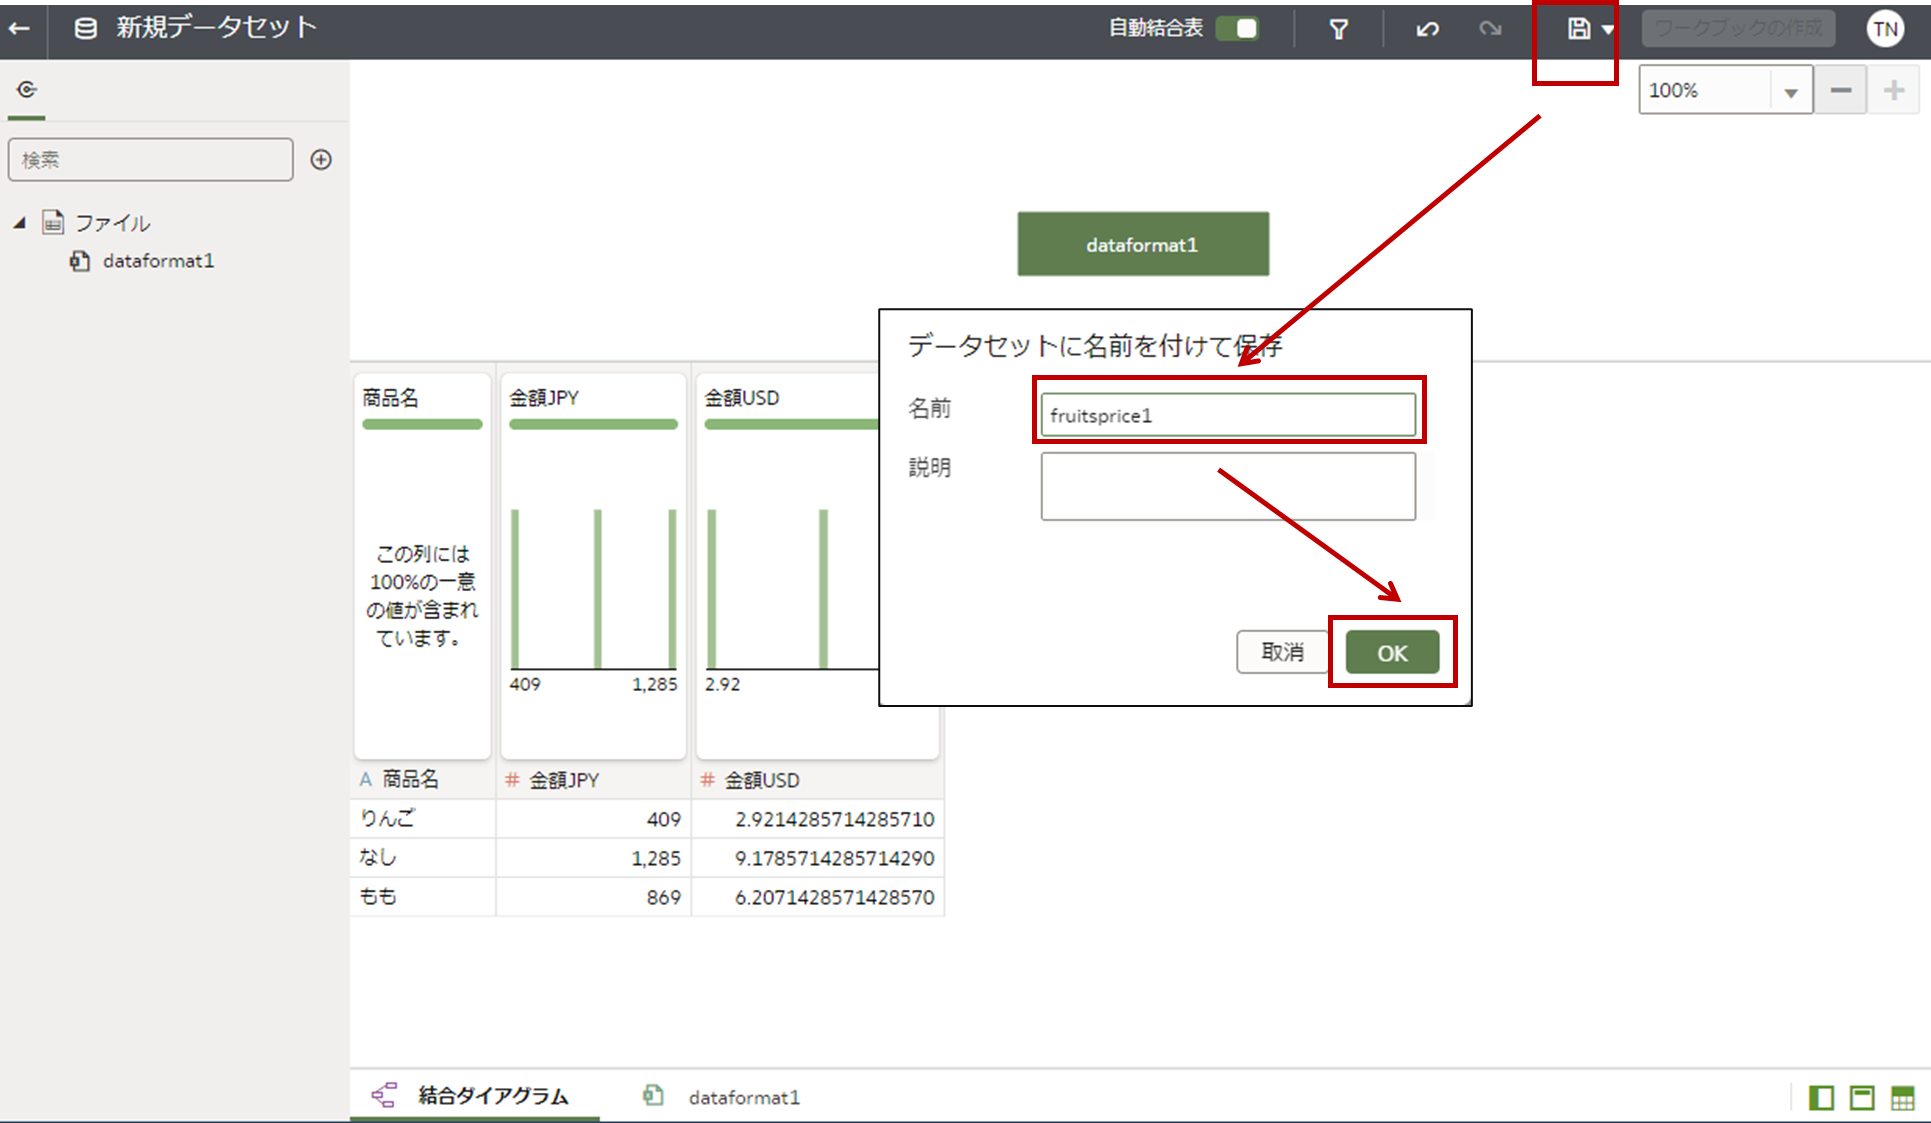Click the zoom out minus button
This screenshot has height=1123, width=1931.
1840,91
